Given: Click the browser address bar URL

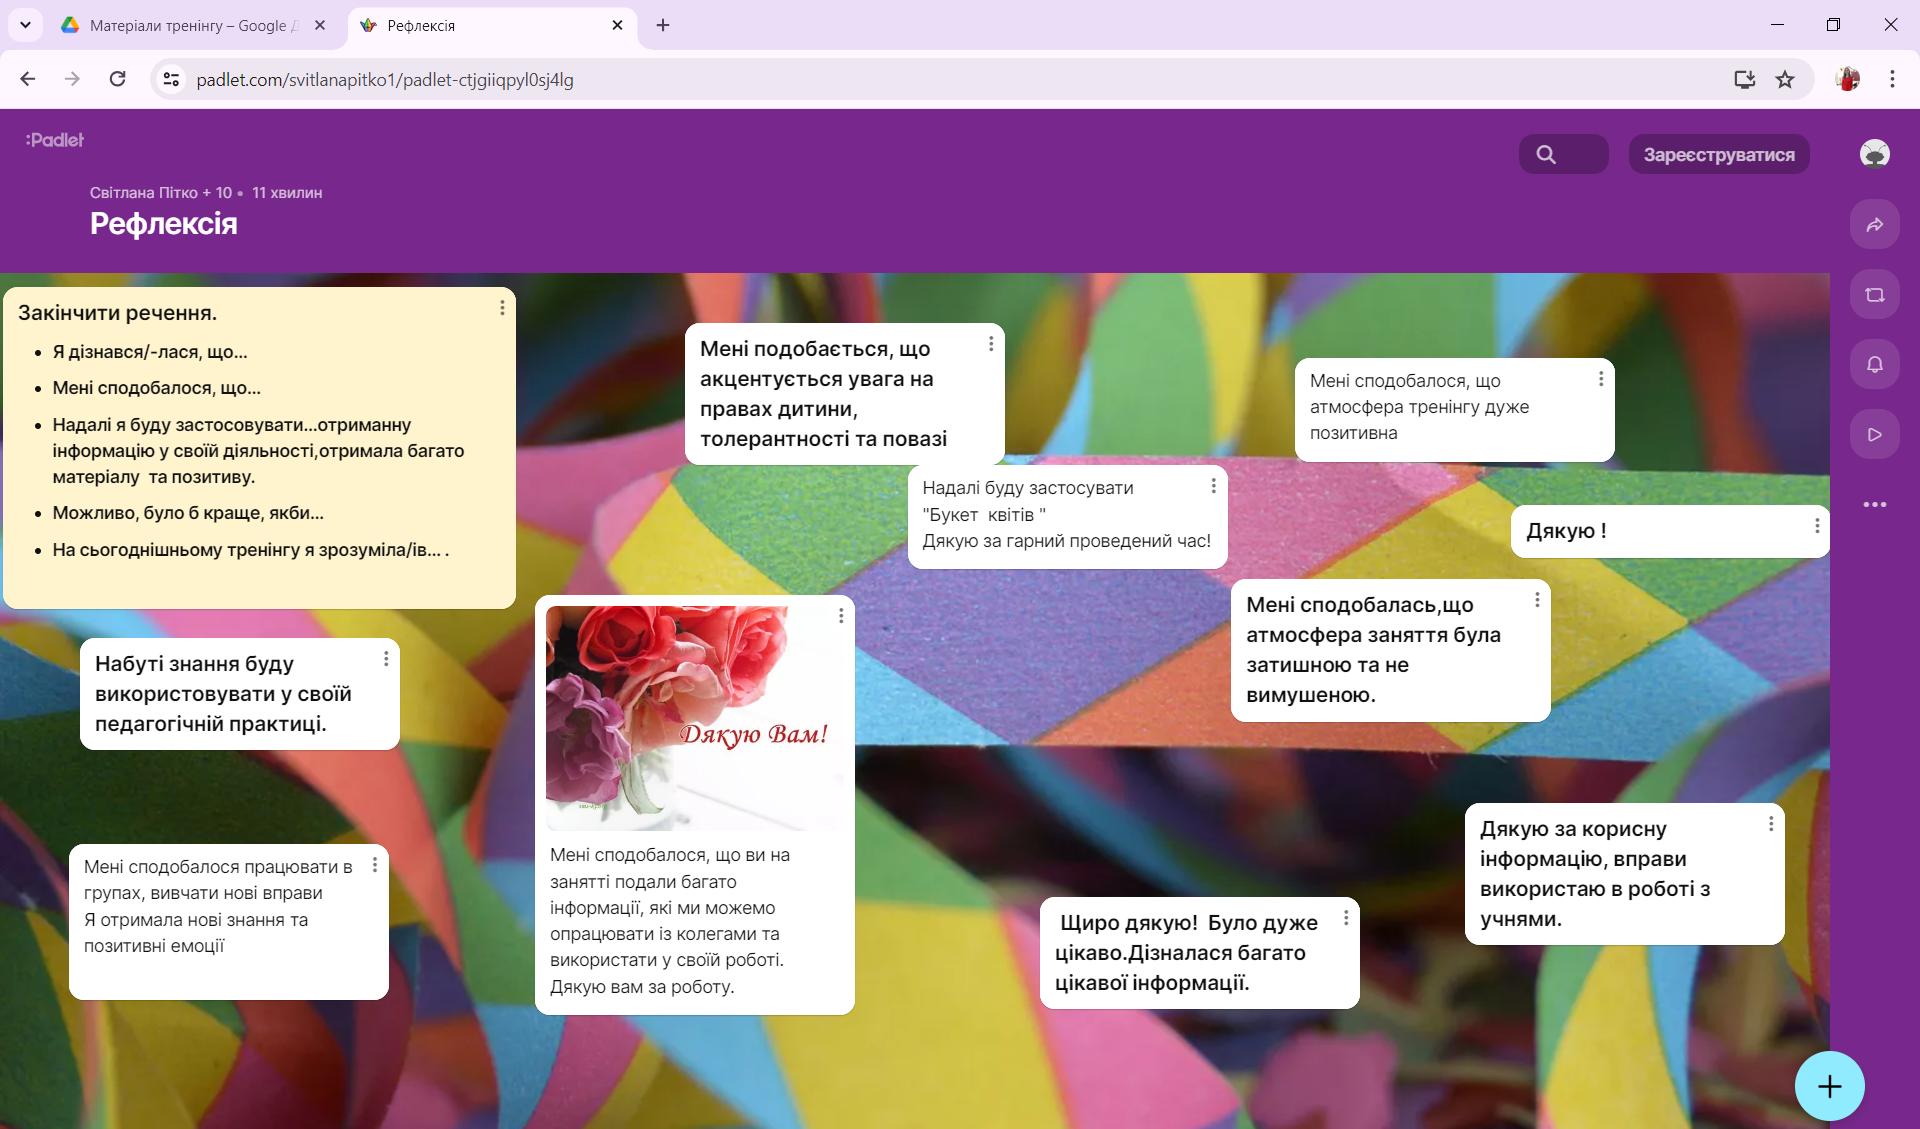Looking at the screenshot, I should pyautogui.click(x=385, y=80).
